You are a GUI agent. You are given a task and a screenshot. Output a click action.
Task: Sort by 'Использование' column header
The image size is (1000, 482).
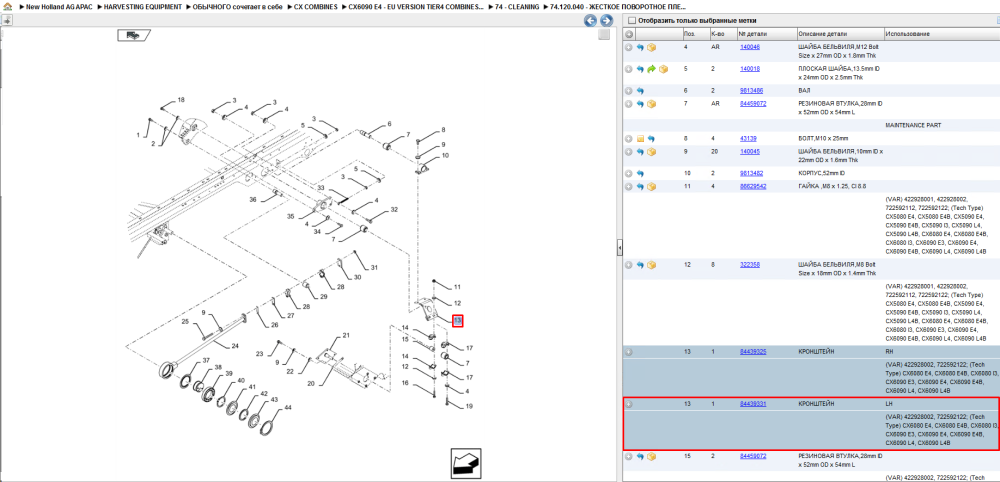908,34
